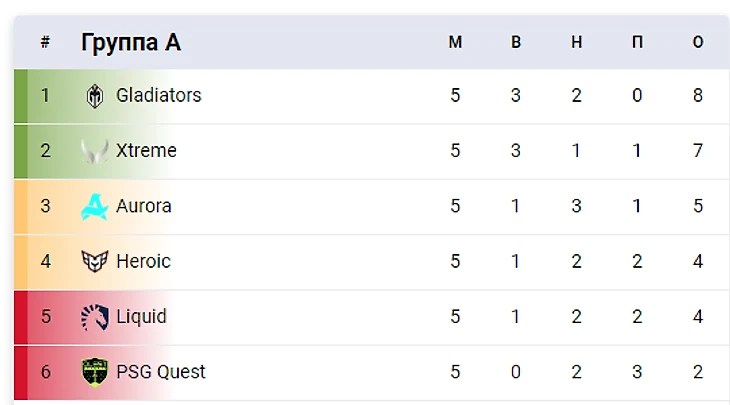Click the В wins column header
The image size is (730, 405).
click(516, 42)
